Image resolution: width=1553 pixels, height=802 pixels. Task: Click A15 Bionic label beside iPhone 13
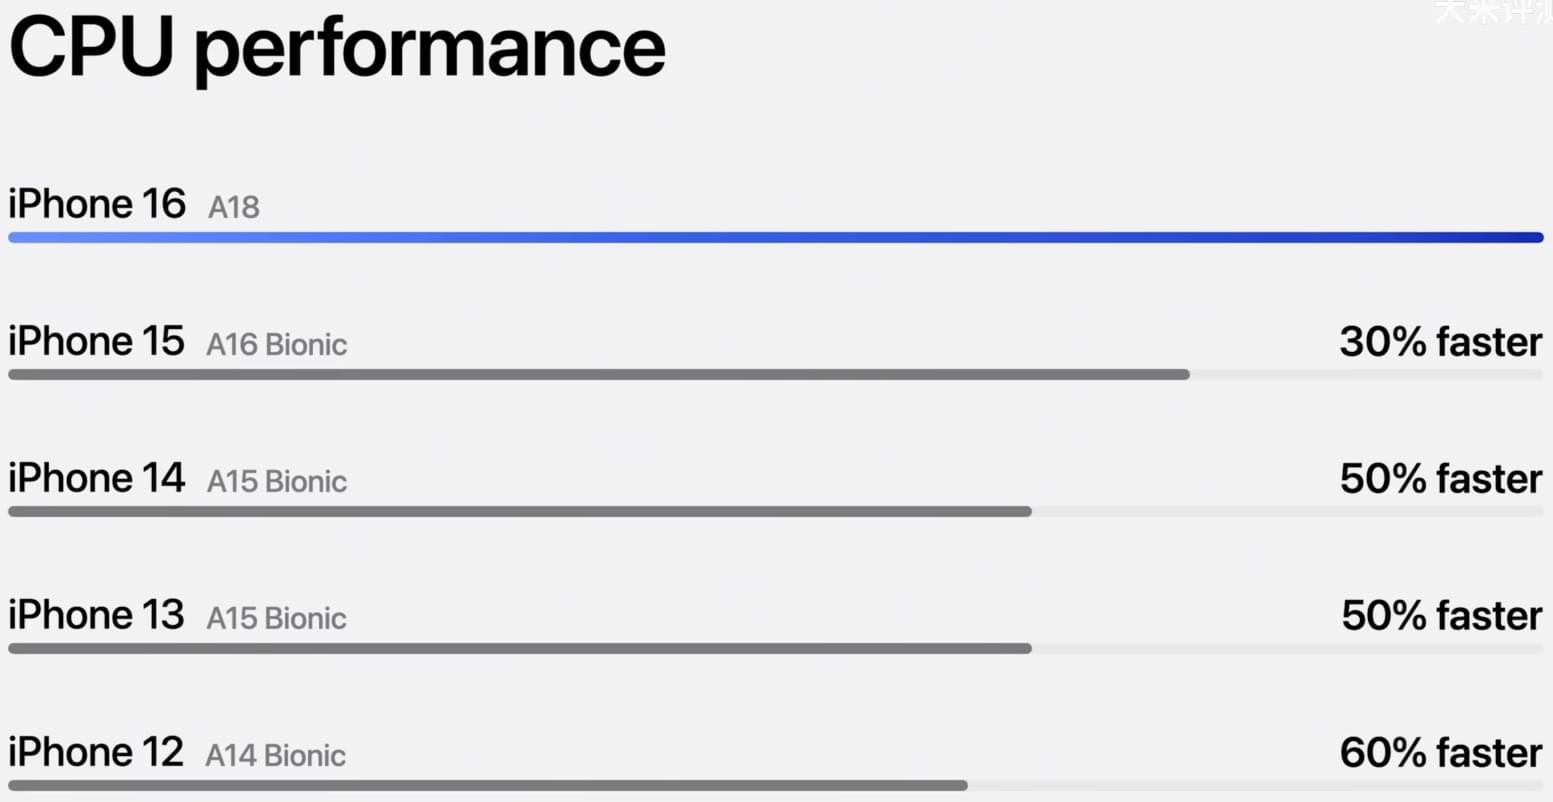pos(277,618)
